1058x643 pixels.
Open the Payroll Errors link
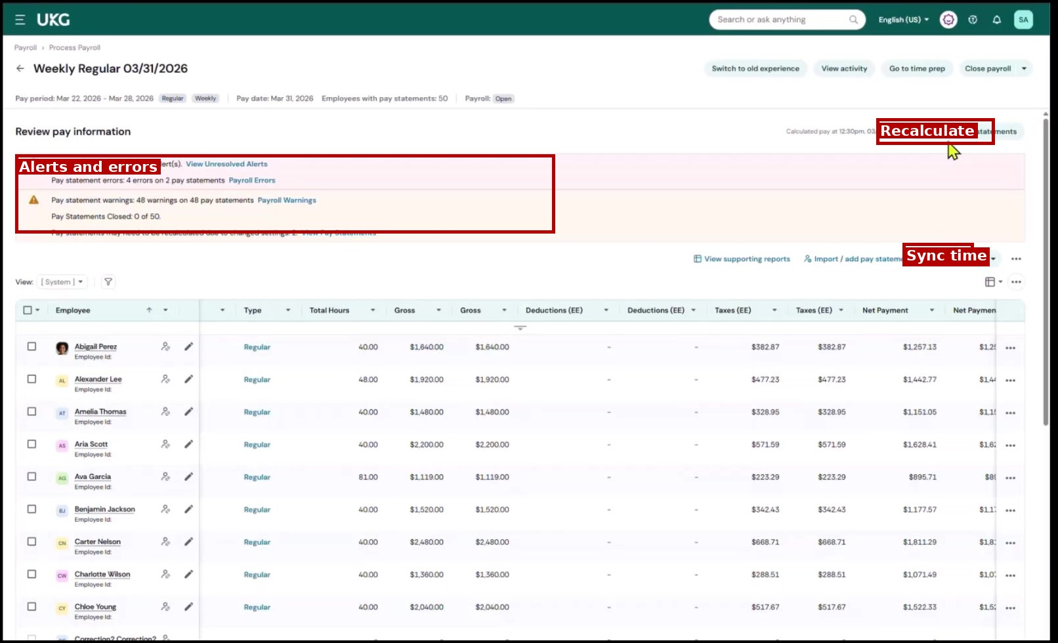pos(252,180)
